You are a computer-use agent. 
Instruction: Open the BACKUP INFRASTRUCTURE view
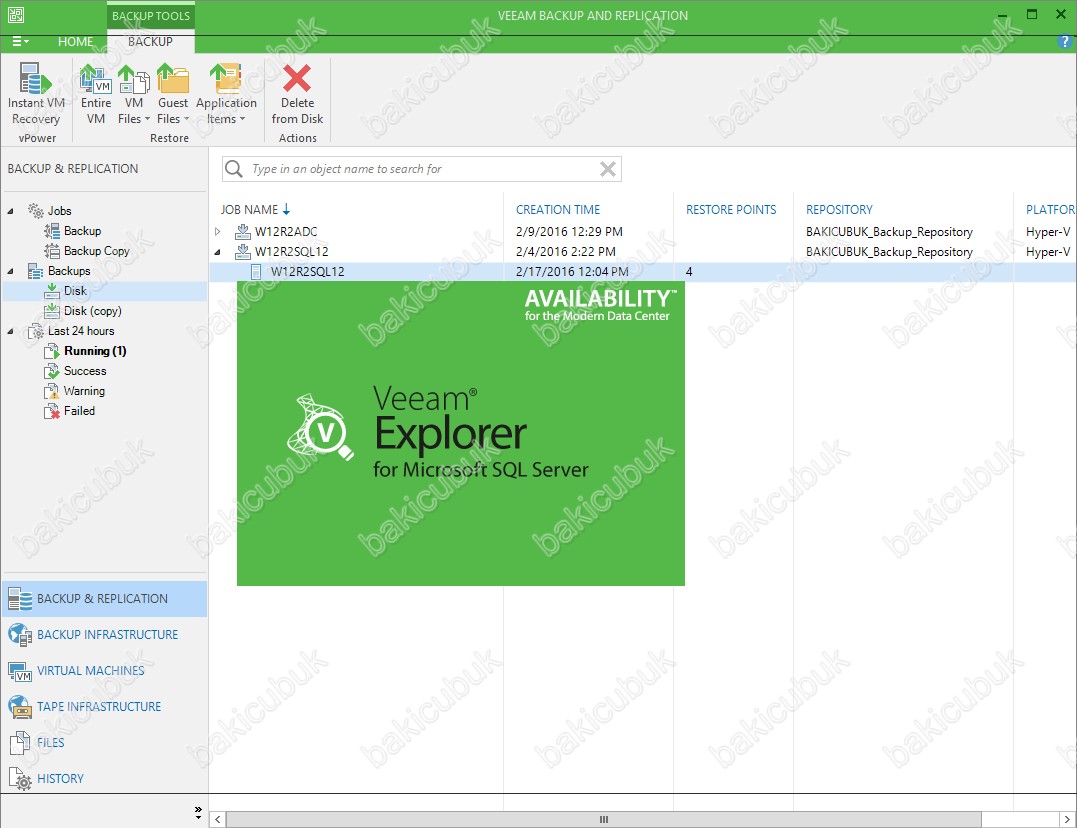pyautogui.click(x=106, y=635)
